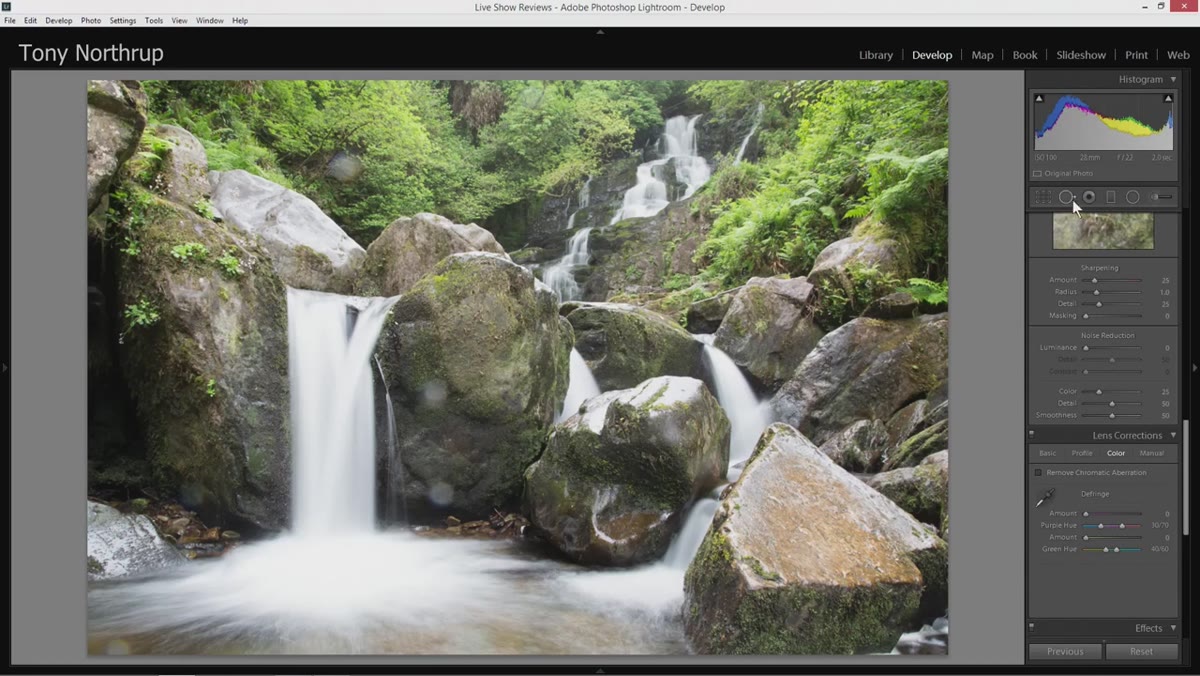
Task: Switch to the Book module
Action: (1025, 55)
